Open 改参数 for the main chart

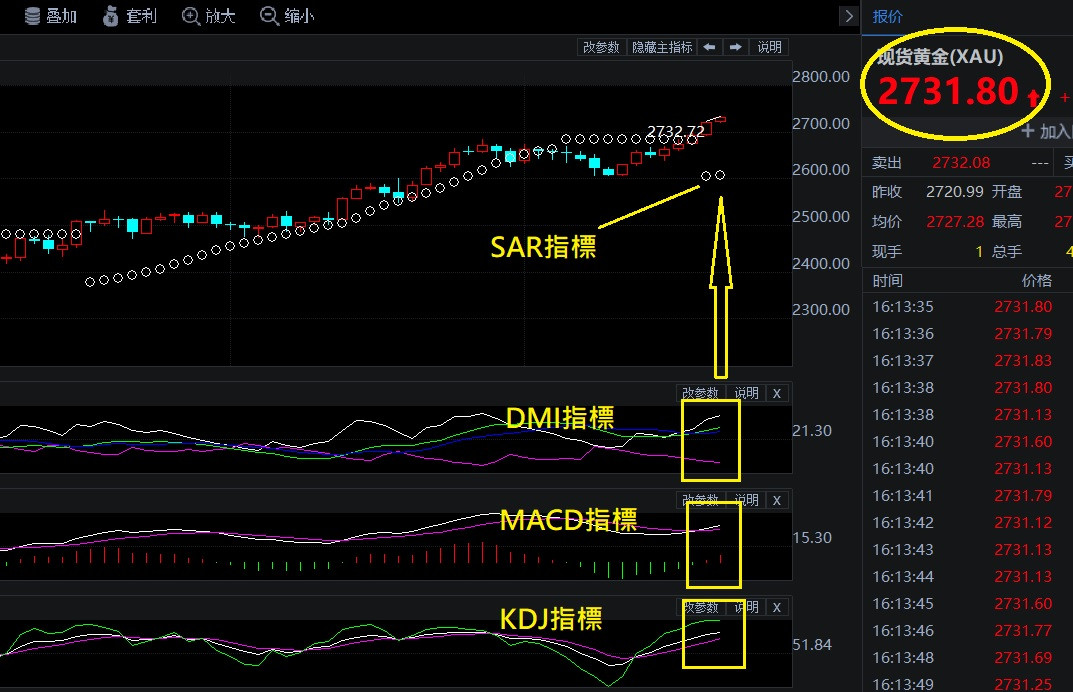[x=602, y=47]
